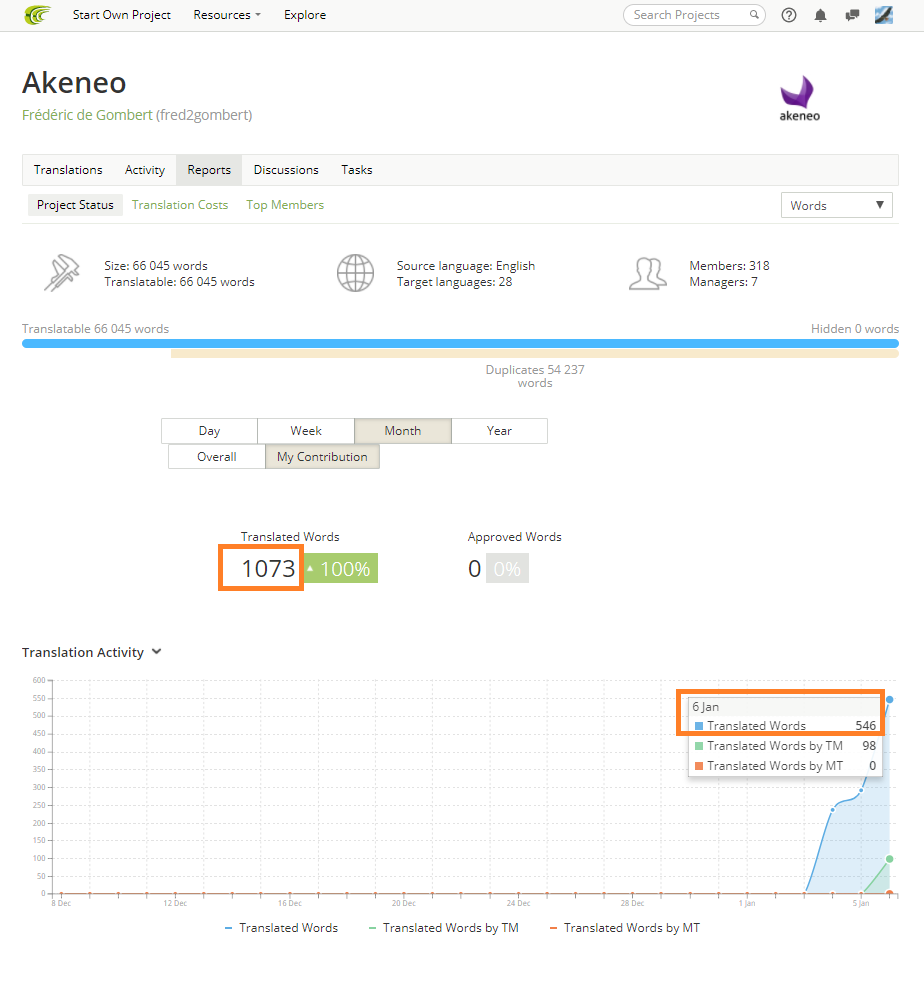924x996 pixels.
Task: Switch to My Contribution statistics
Action: click(x=322, y=457)
